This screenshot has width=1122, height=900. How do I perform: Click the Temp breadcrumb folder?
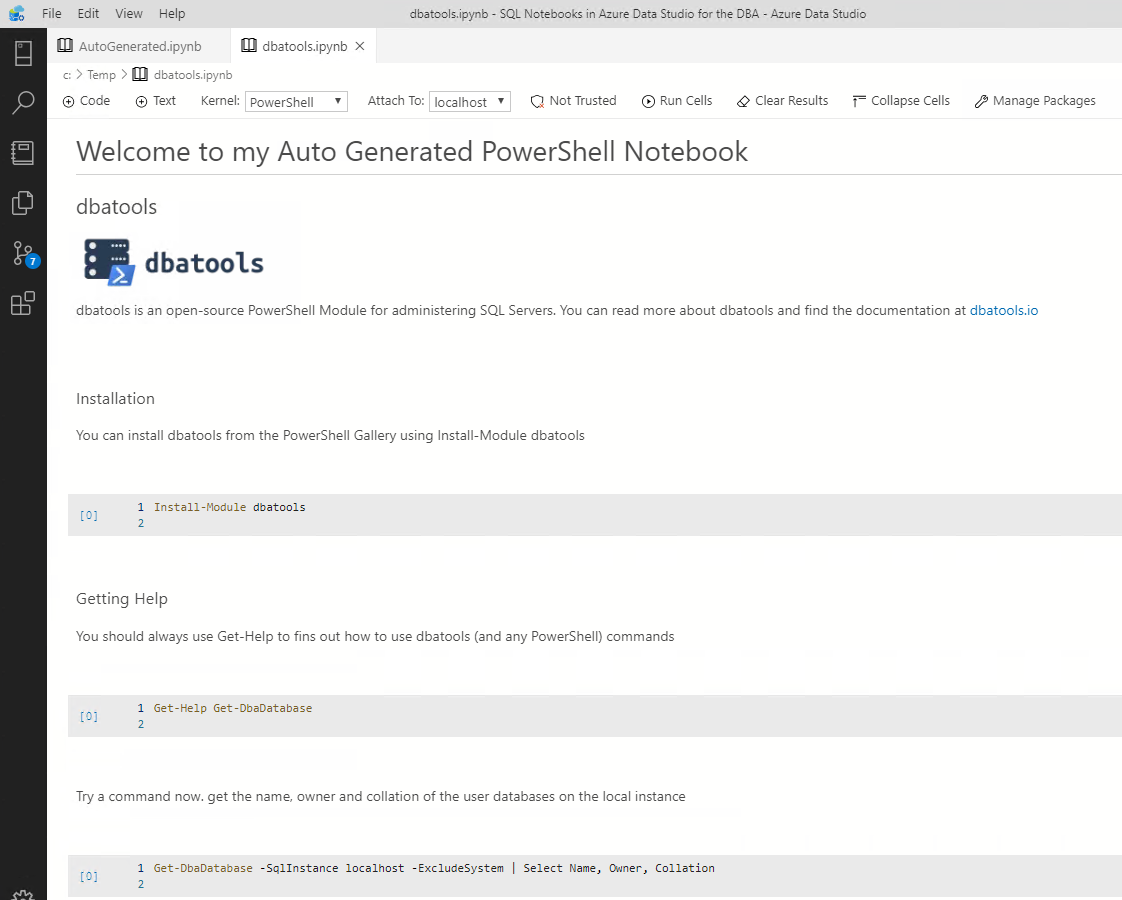pyautogui.click(x=102, y=75)
